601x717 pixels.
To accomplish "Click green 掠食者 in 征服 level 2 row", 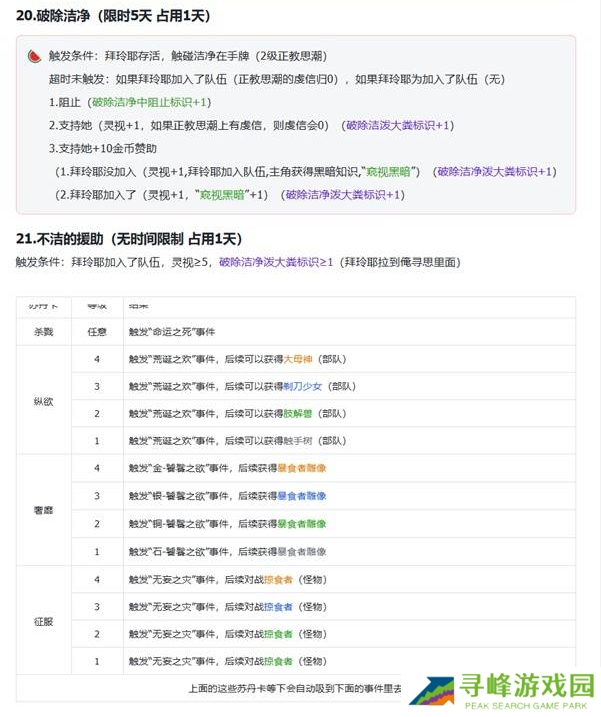I will pos(278,634).
